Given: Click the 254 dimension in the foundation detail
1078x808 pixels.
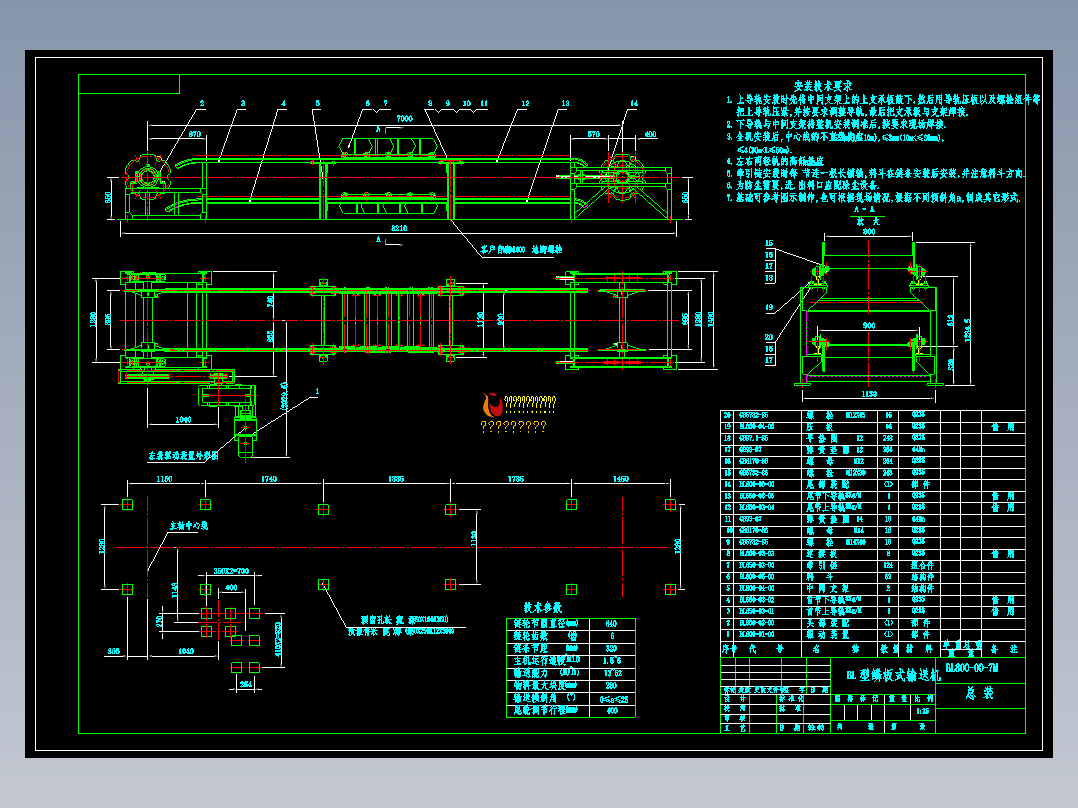Looking at the screenshot, I should (245, 684).
